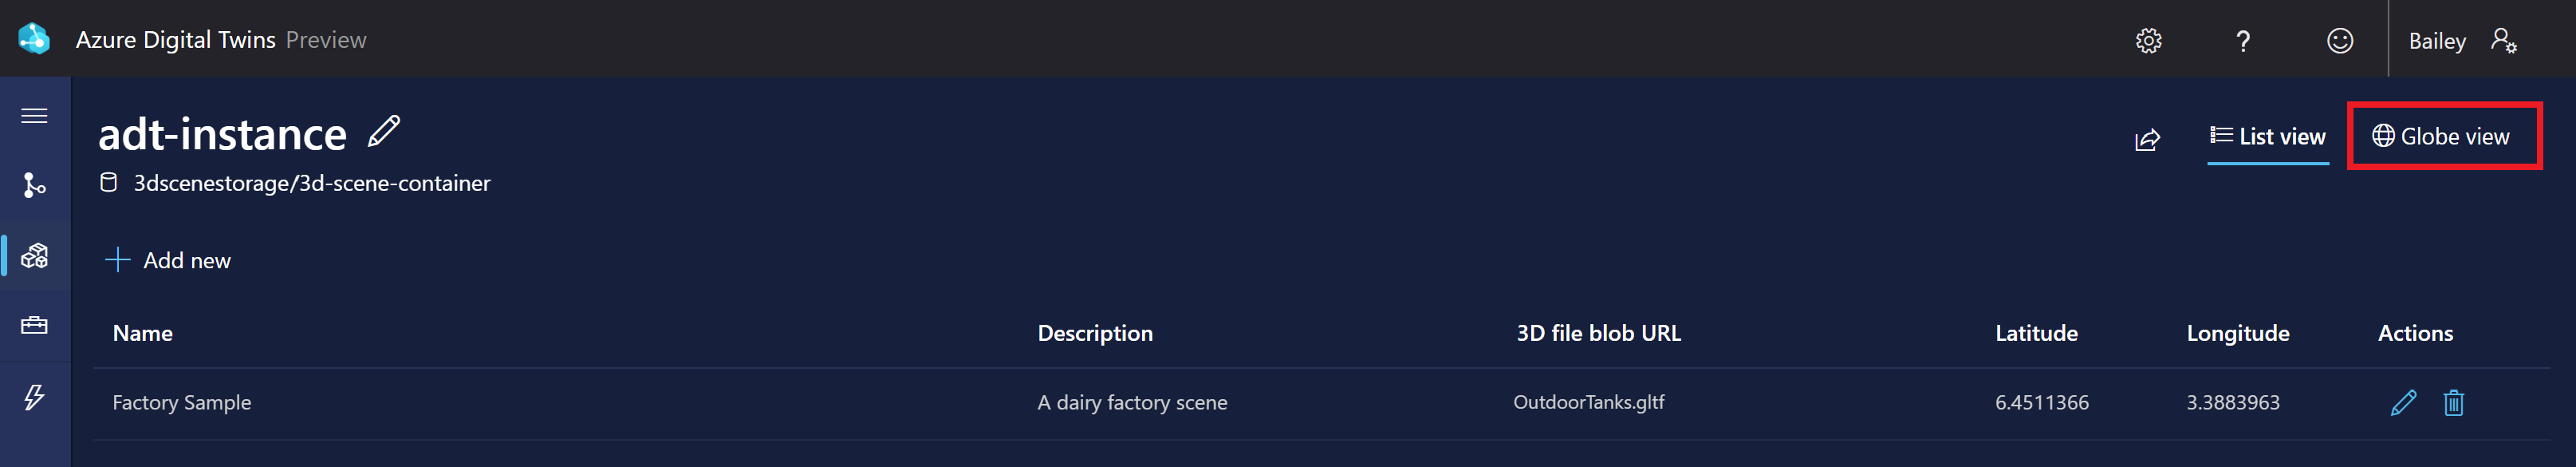Expand the hamburger navigation menu
The image size is (2576, 467).
[x=35, y=116]
